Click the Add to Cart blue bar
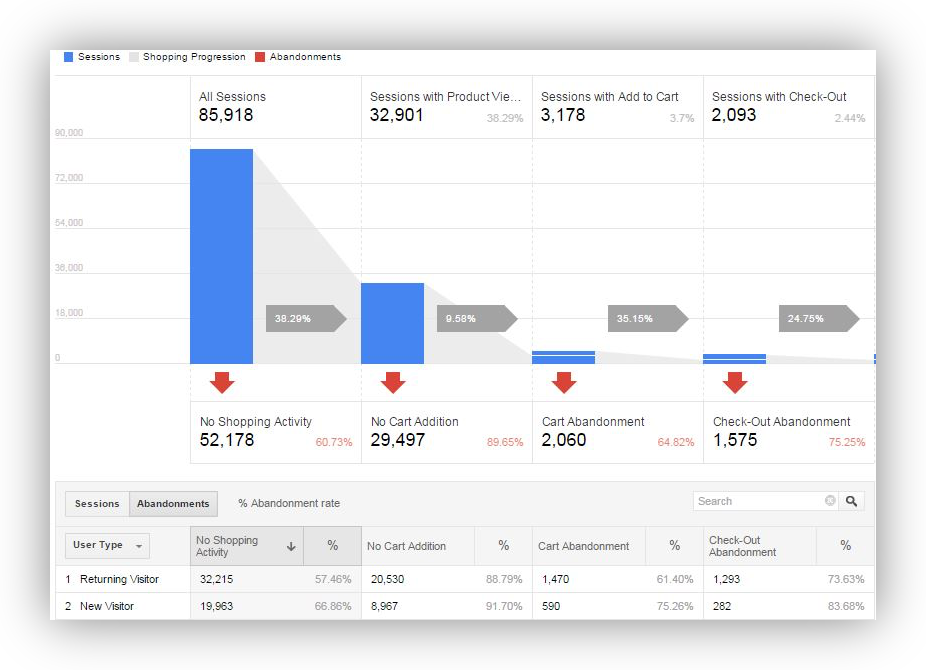This screenshot has height=670, width=926. point(563,357)
